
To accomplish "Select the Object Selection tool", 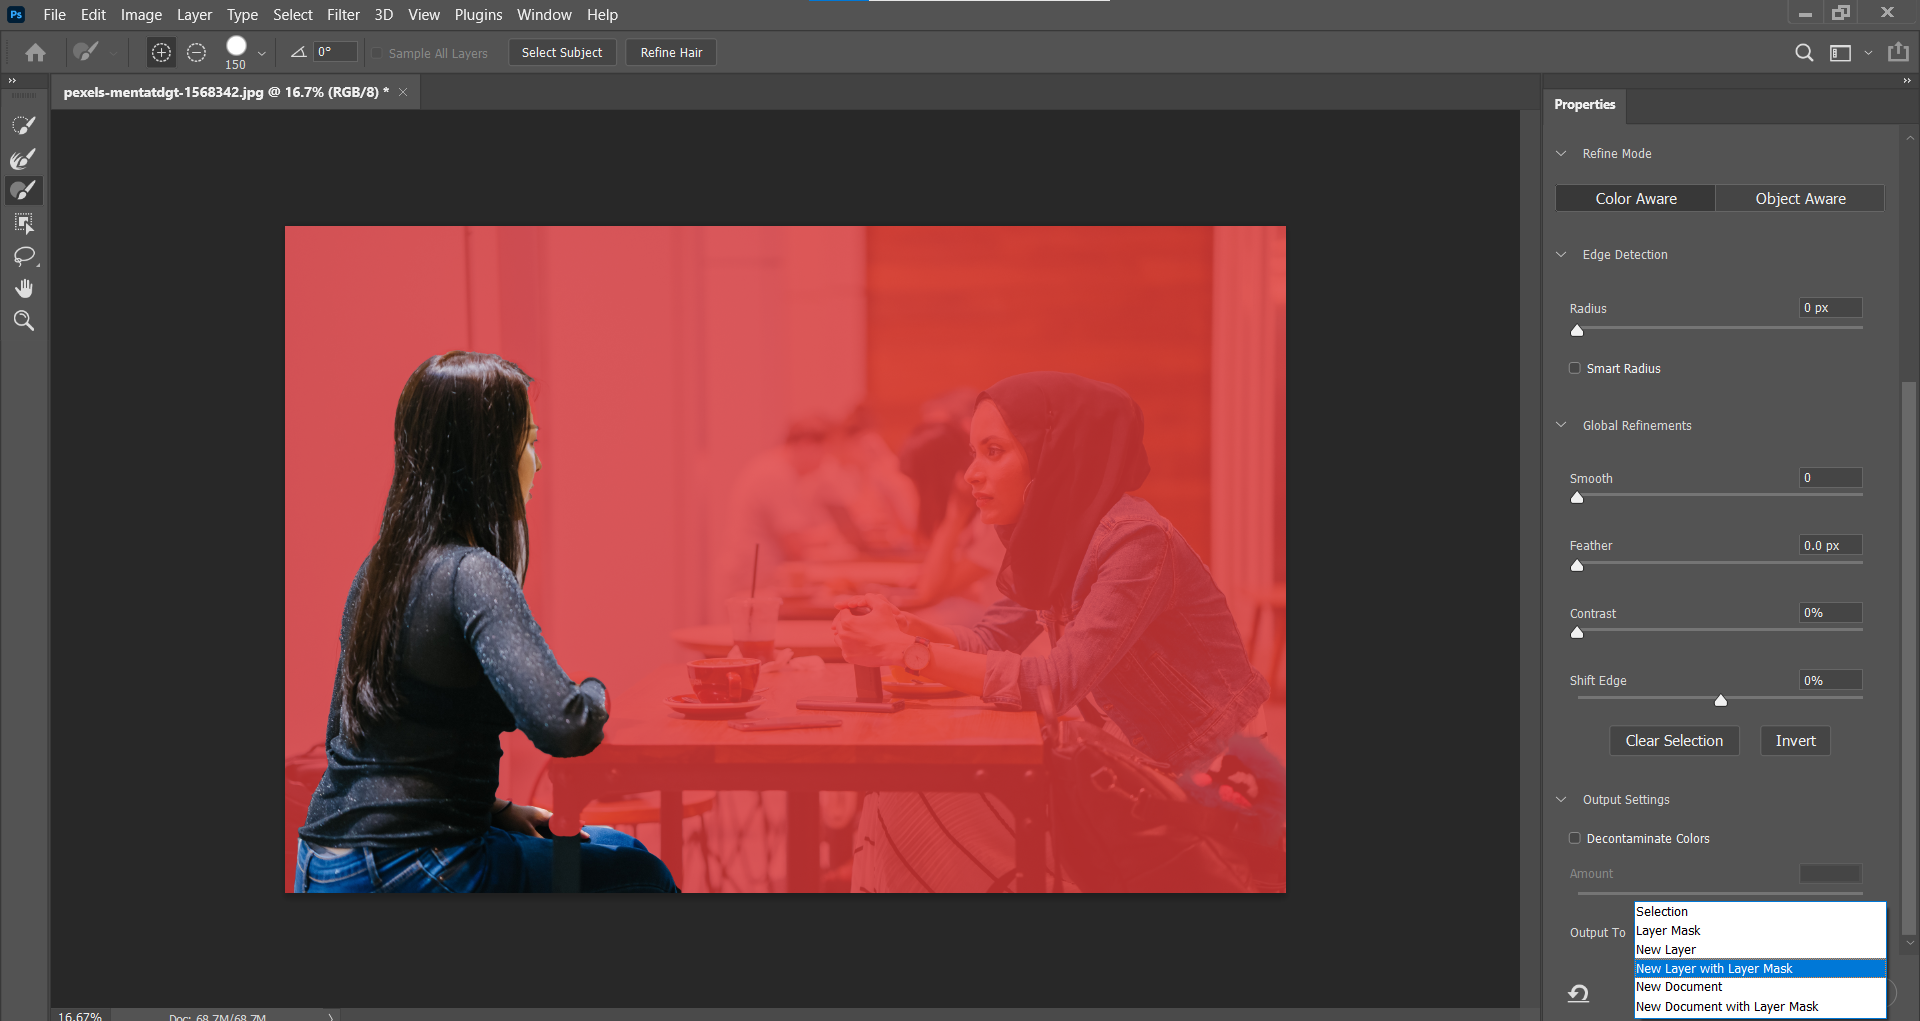I will pyautogui.click(x=23, y=223).
